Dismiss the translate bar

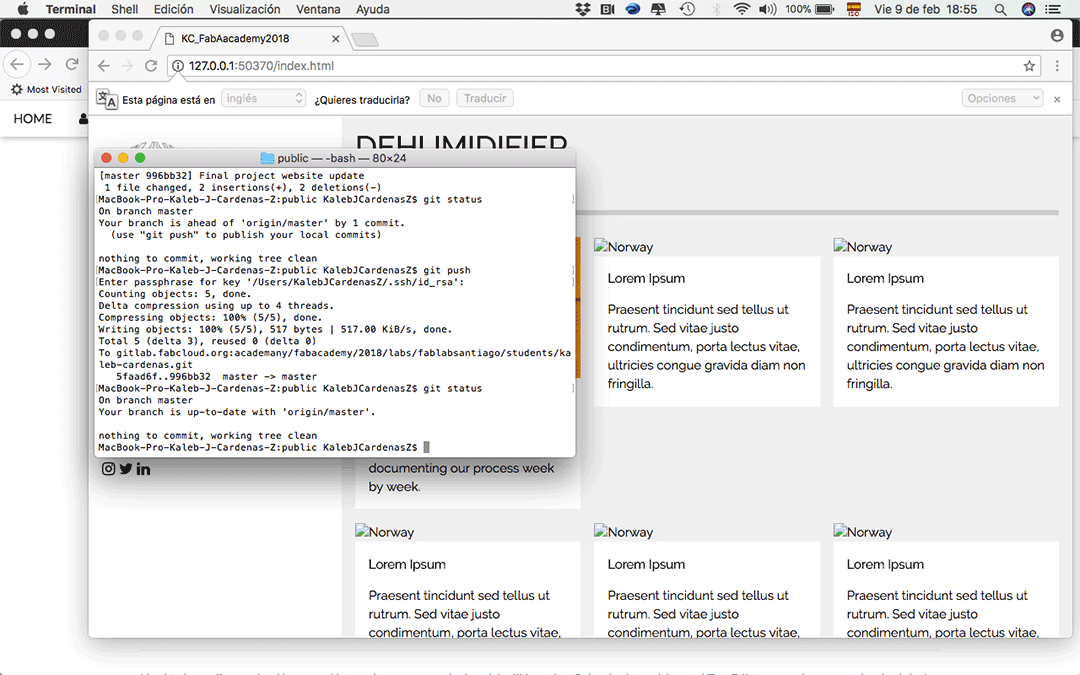pyautogui.click(x=1057, y=99)
